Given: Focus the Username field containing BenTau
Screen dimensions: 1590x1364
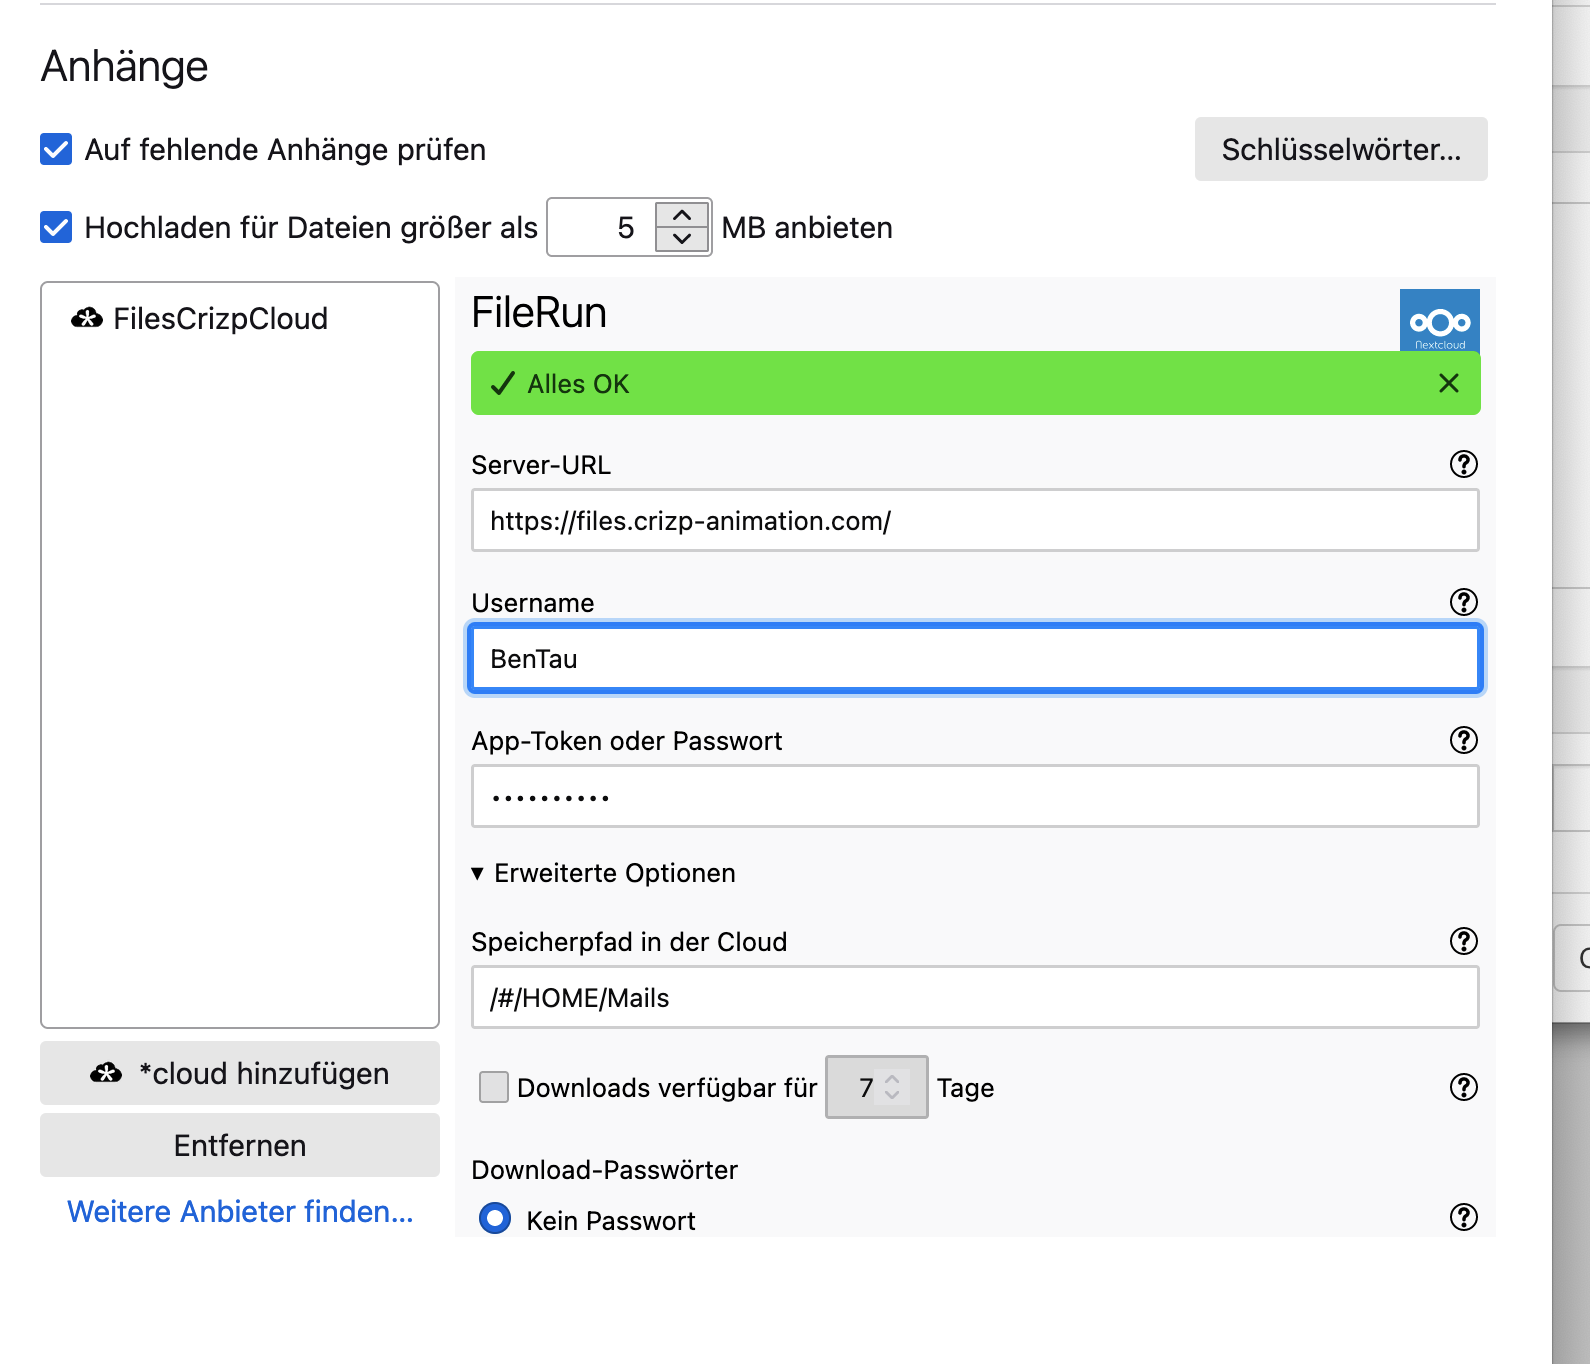Looking at the screenshot, I should tap(975, 658).
